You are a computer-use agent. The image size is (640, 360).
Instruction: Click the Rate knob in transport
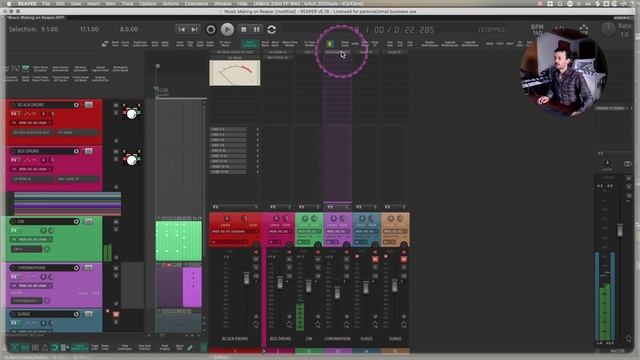pos(608,29)
